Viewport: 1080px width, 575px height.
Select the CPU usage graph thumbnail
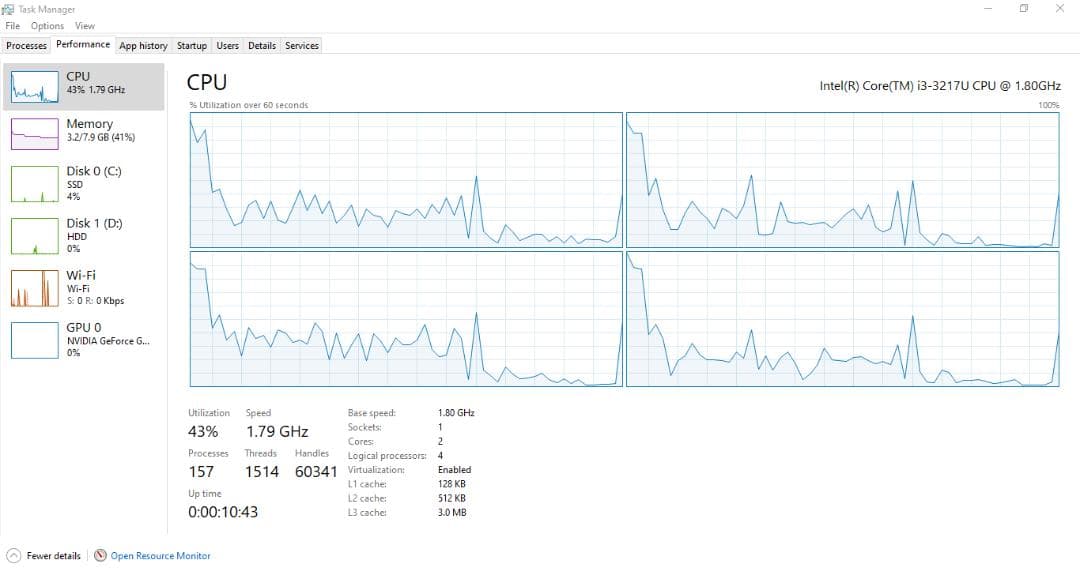pyautogui.click(x=34, y=88)
